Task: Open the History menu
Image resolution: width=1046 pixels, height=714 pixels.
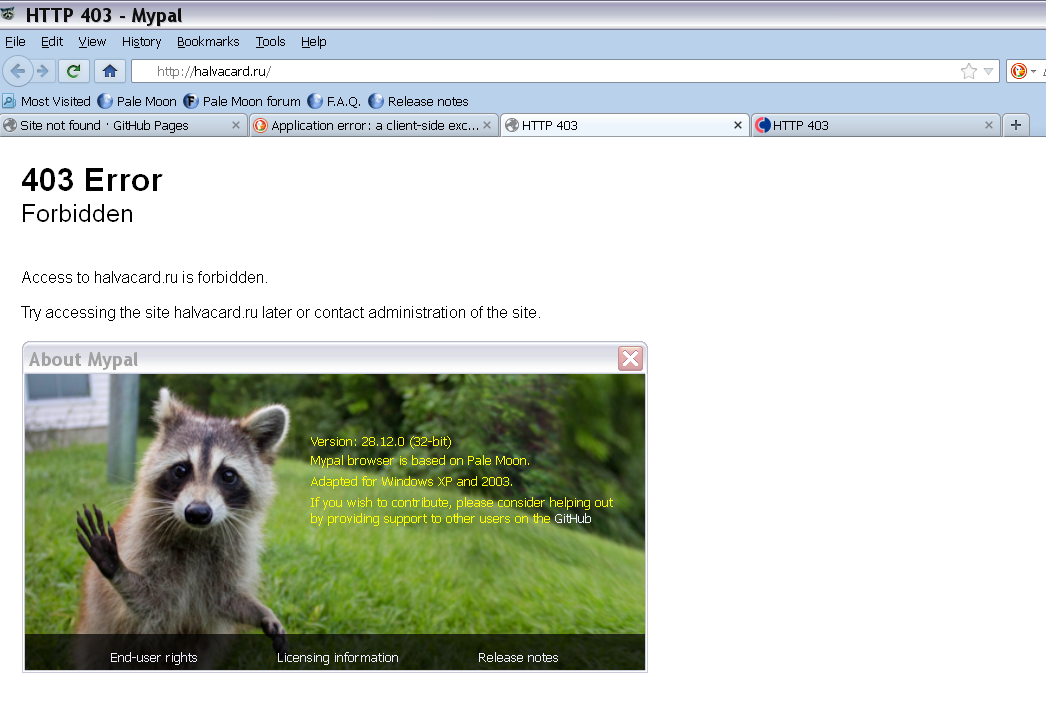Action: click(141, 42)
